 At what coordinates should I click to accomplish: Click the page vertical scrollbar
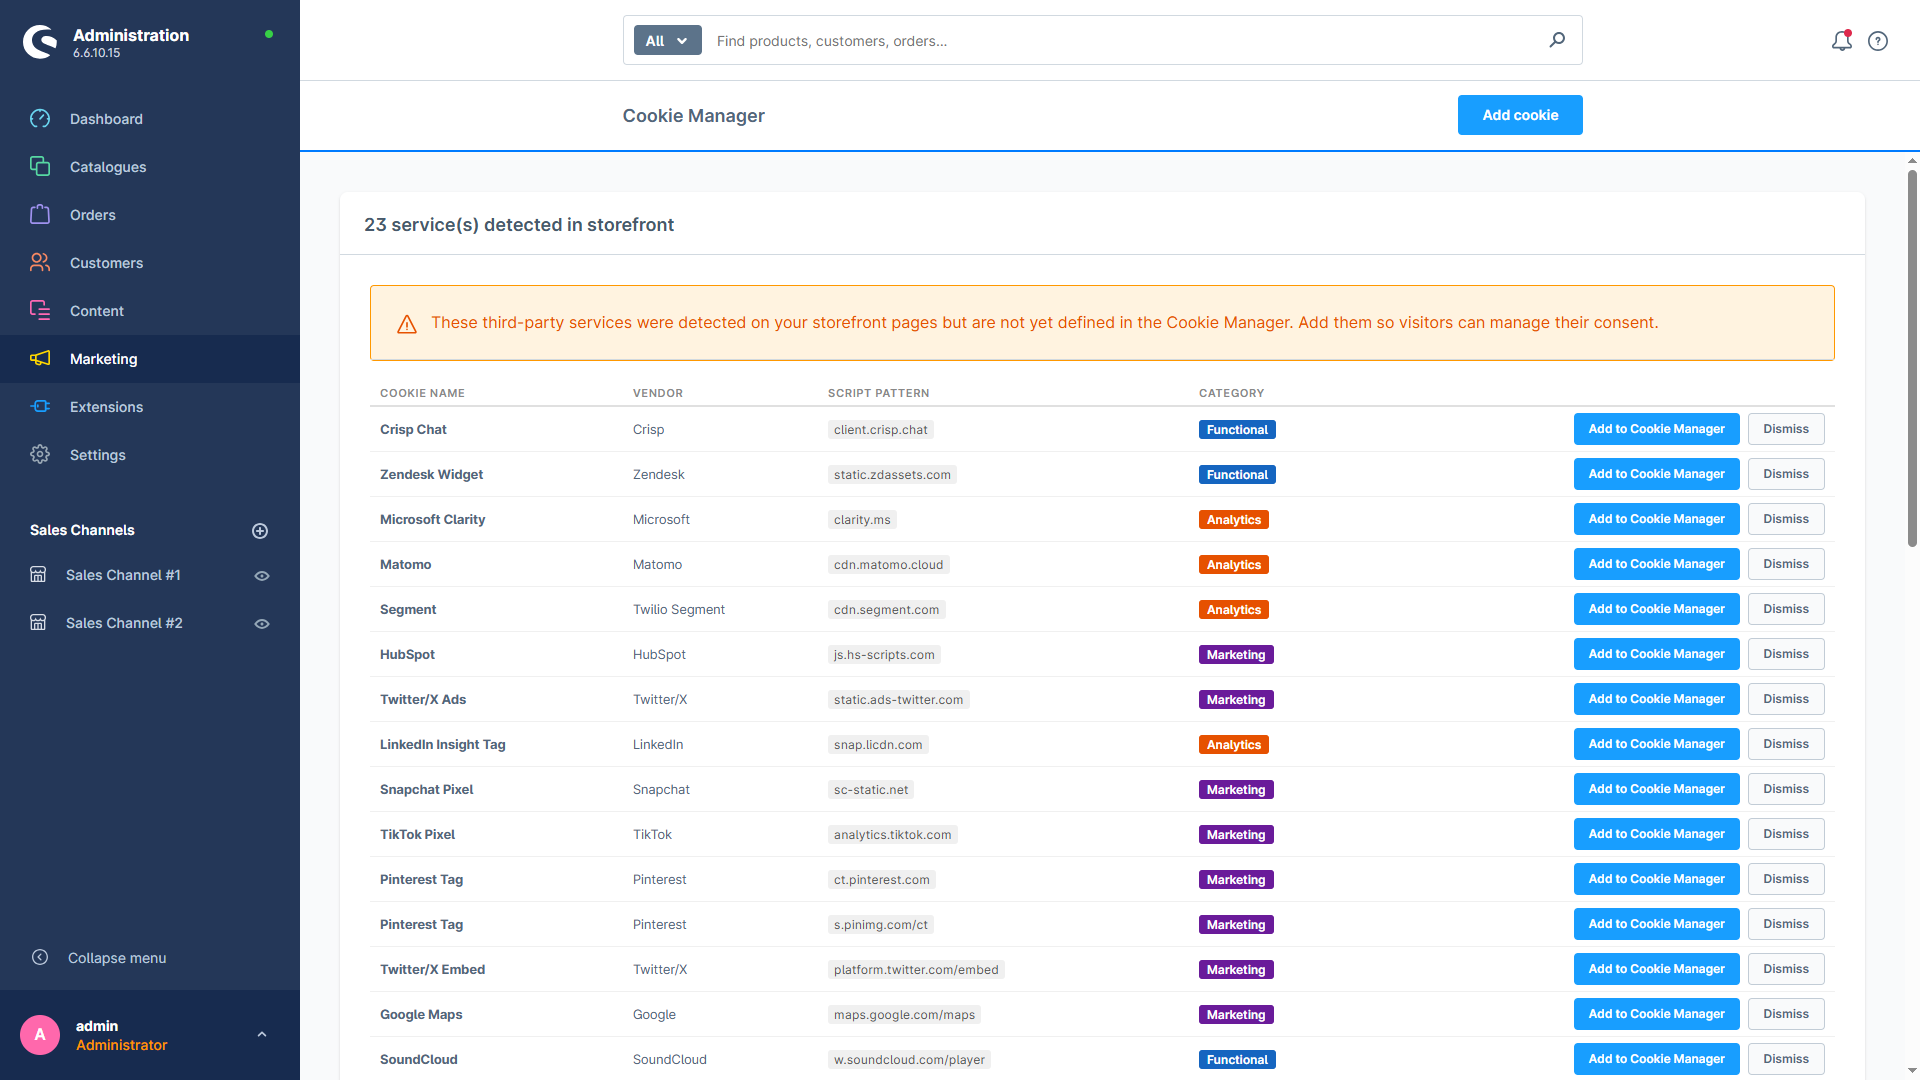(x=1912, y=358)
